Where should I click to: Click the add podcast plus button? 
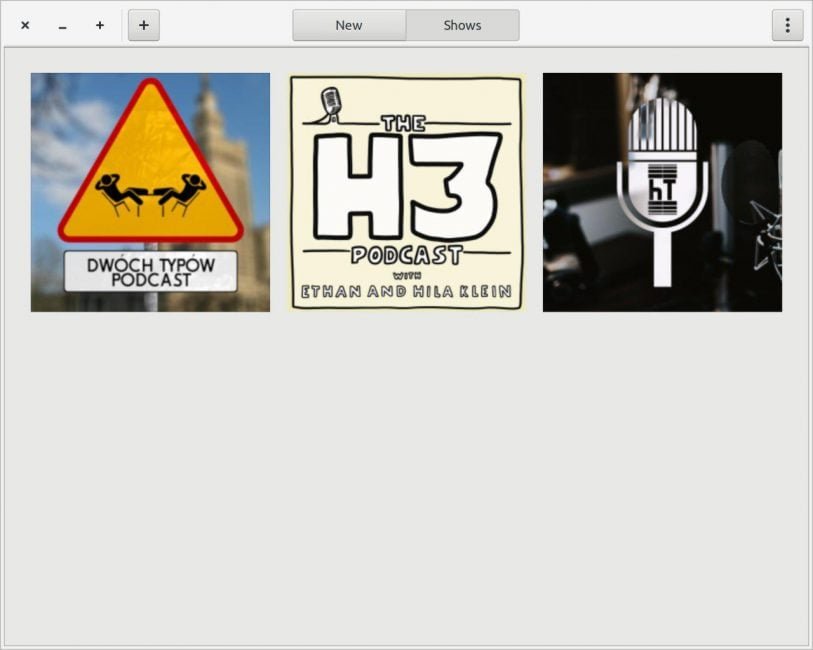pyautogui.click(x=144, y=25)
